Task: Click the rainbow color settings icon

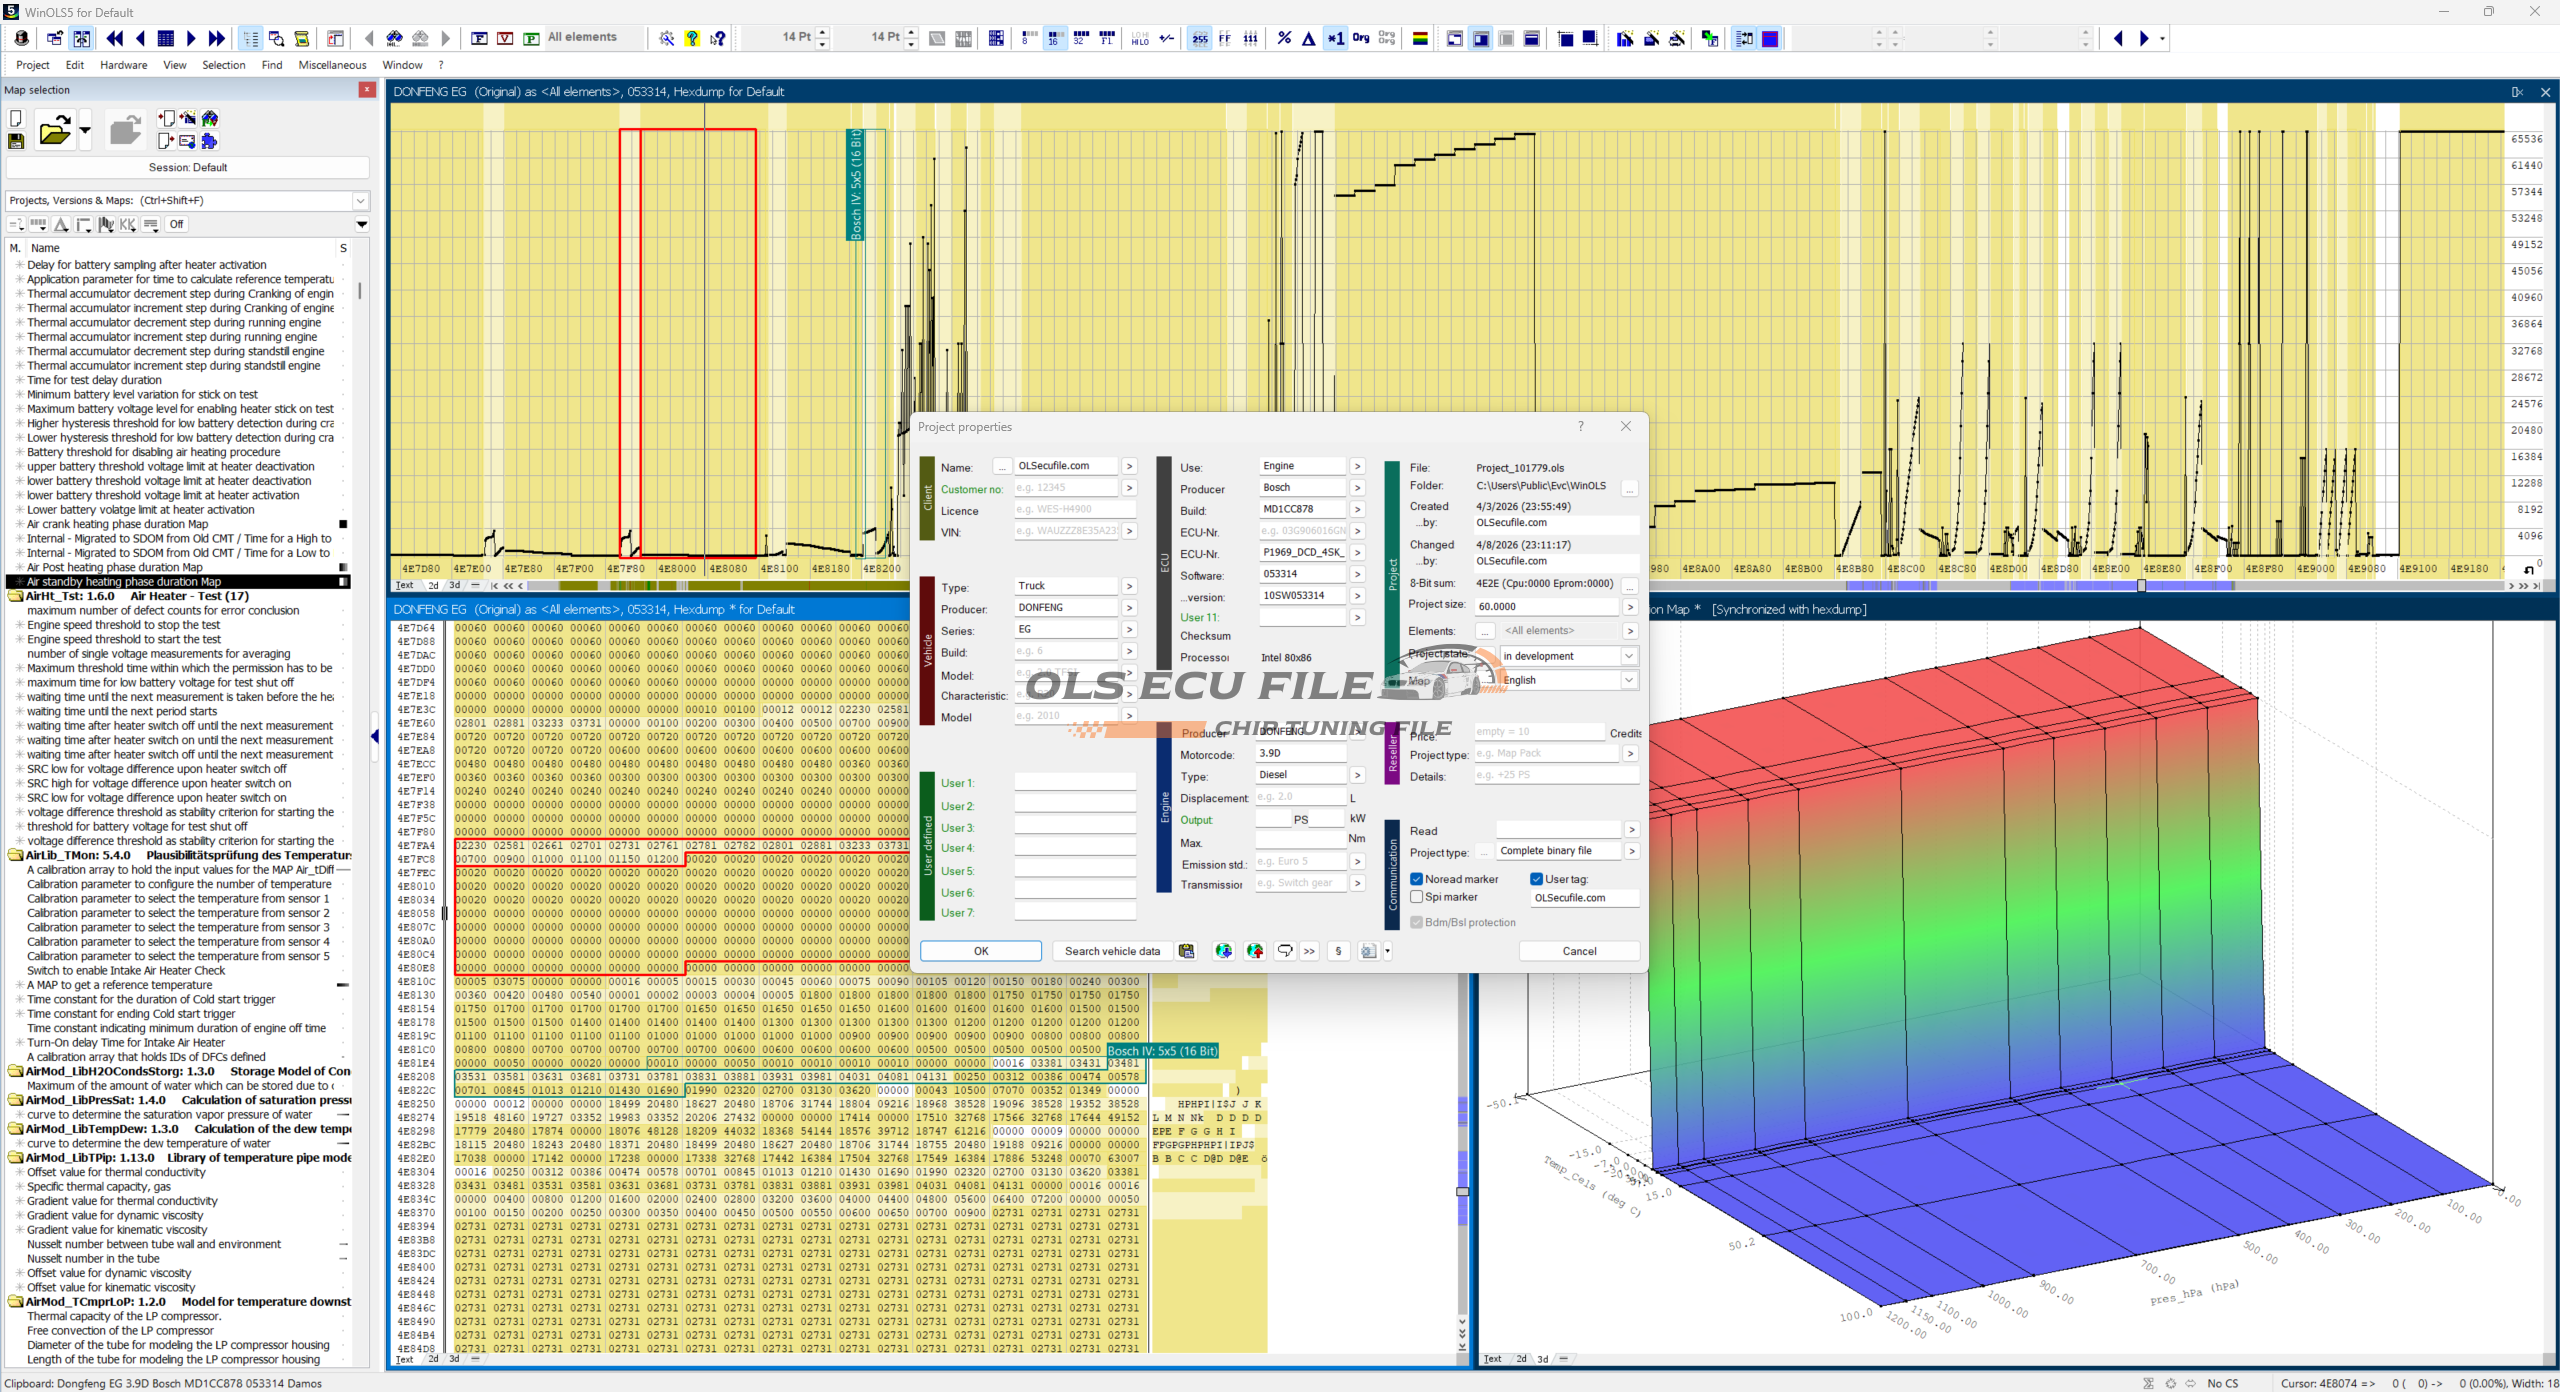Action: (x=1419, y=38)
